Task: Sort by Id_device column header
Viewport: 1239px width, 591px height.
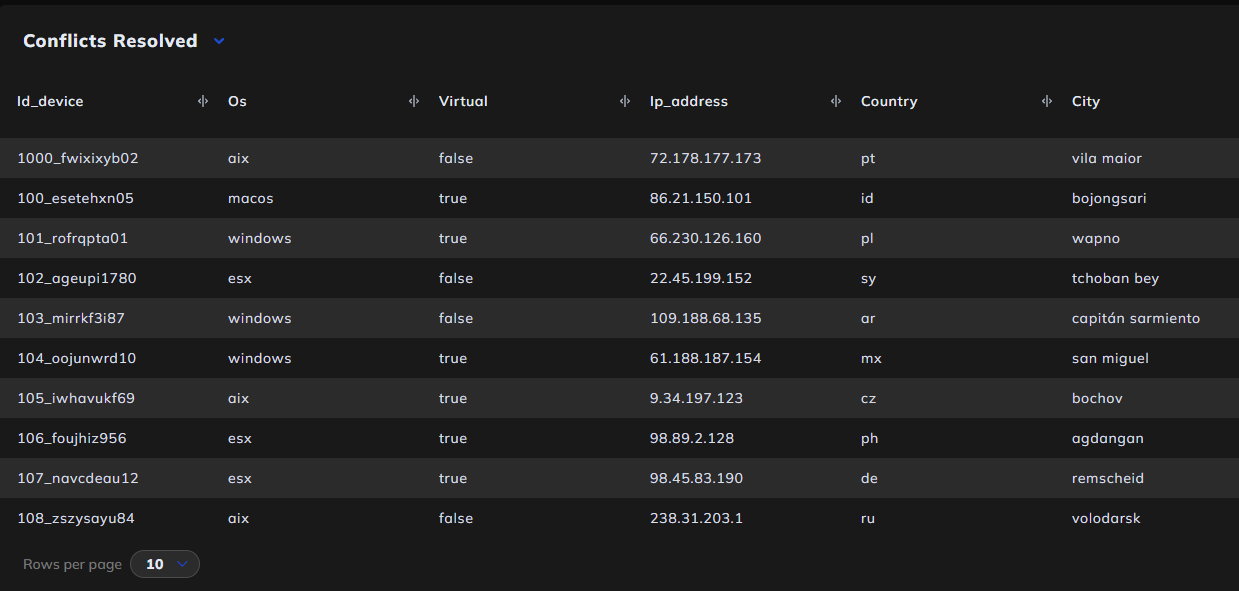Action: (x=50, y=101)
